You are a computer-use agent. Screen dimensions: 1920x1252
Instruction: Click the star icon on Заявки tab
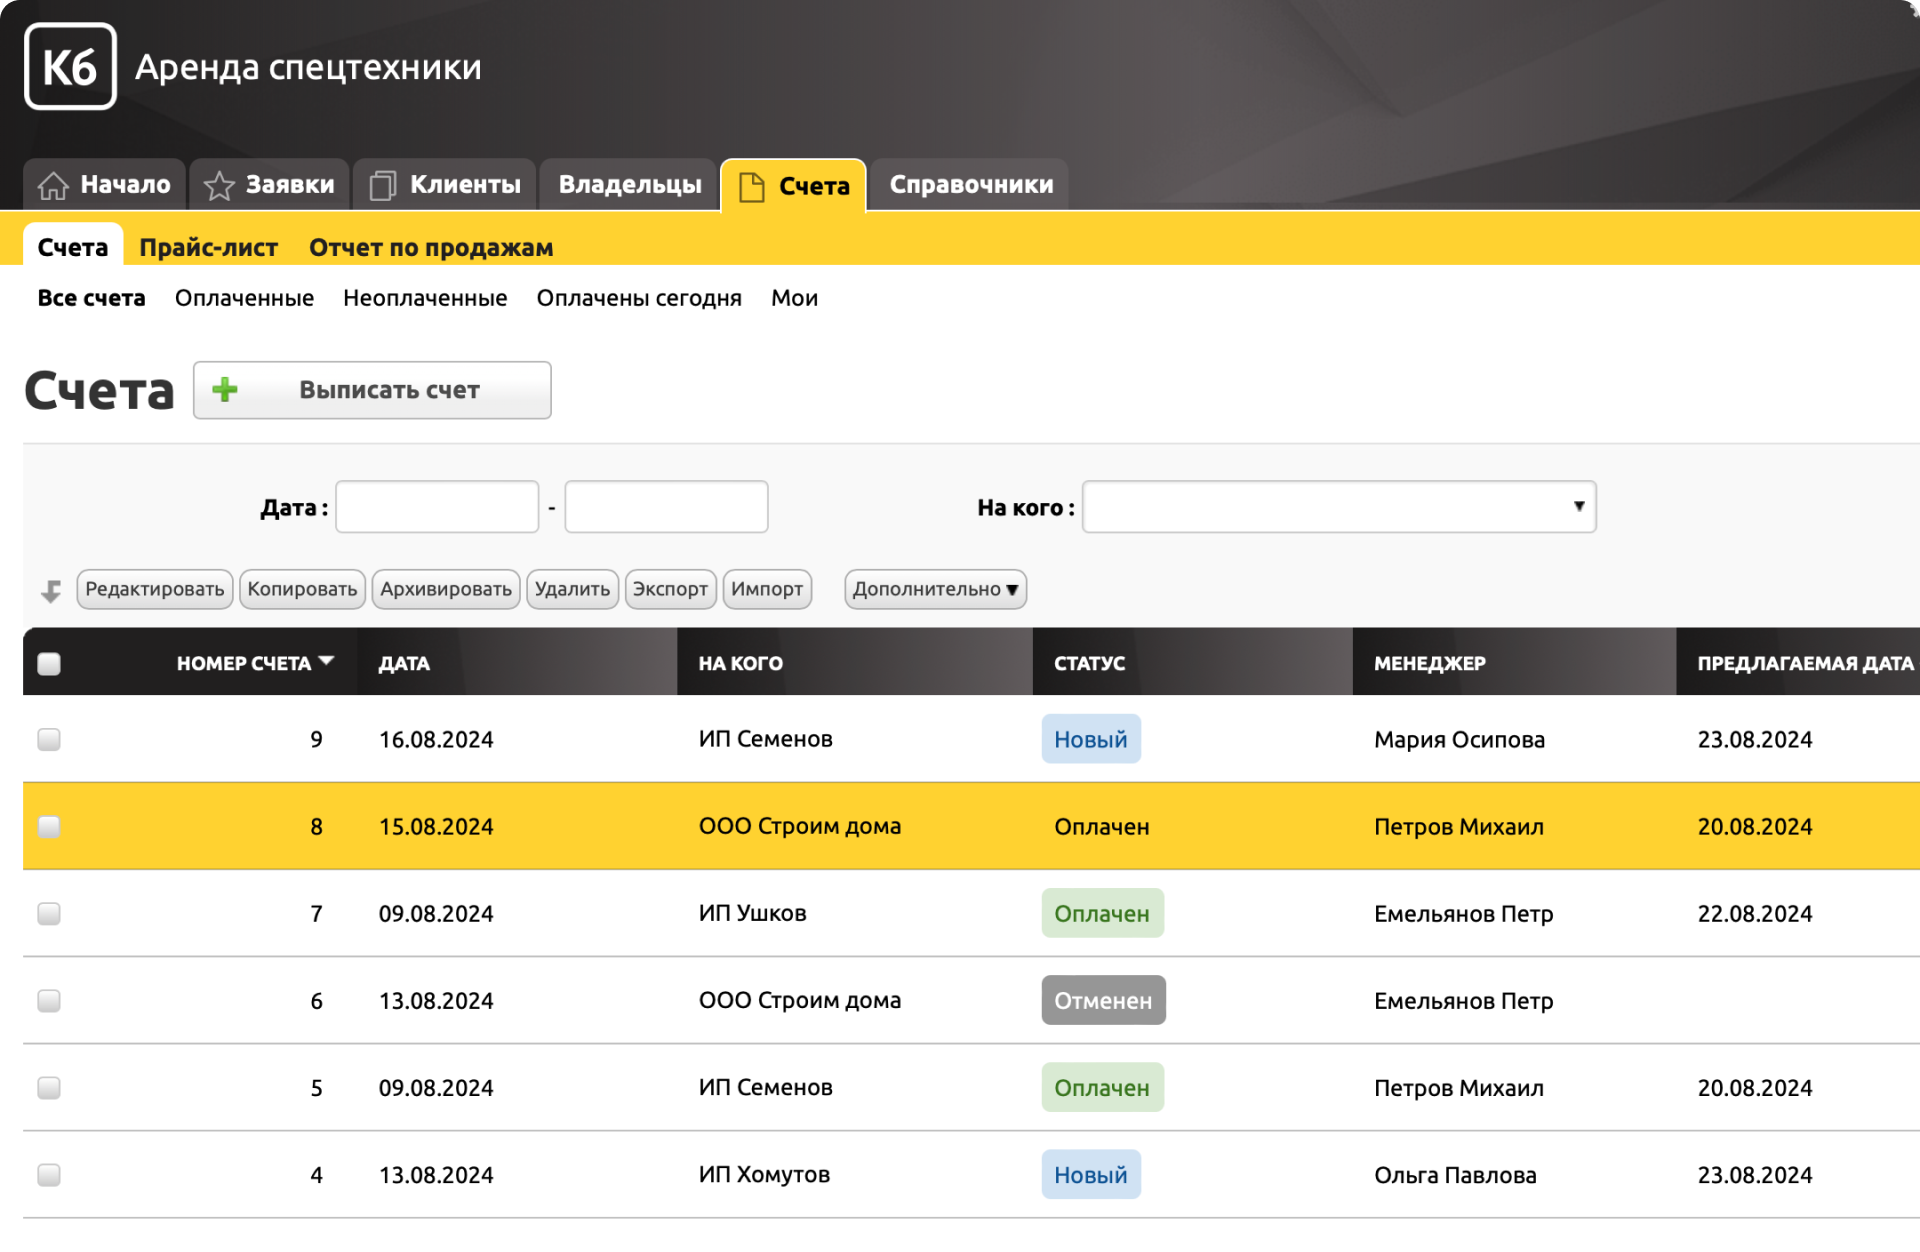(219, 186)
